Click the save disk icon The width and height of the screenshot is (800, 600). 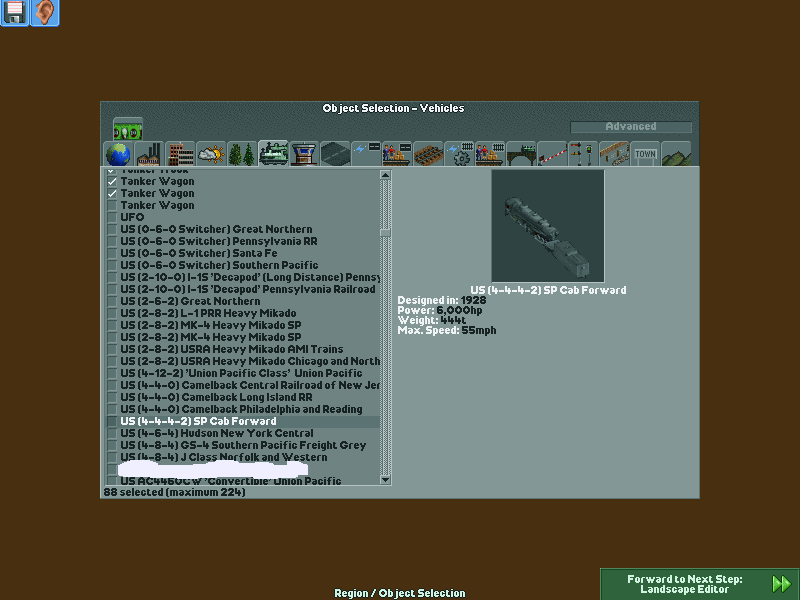(x=14, y=13)
